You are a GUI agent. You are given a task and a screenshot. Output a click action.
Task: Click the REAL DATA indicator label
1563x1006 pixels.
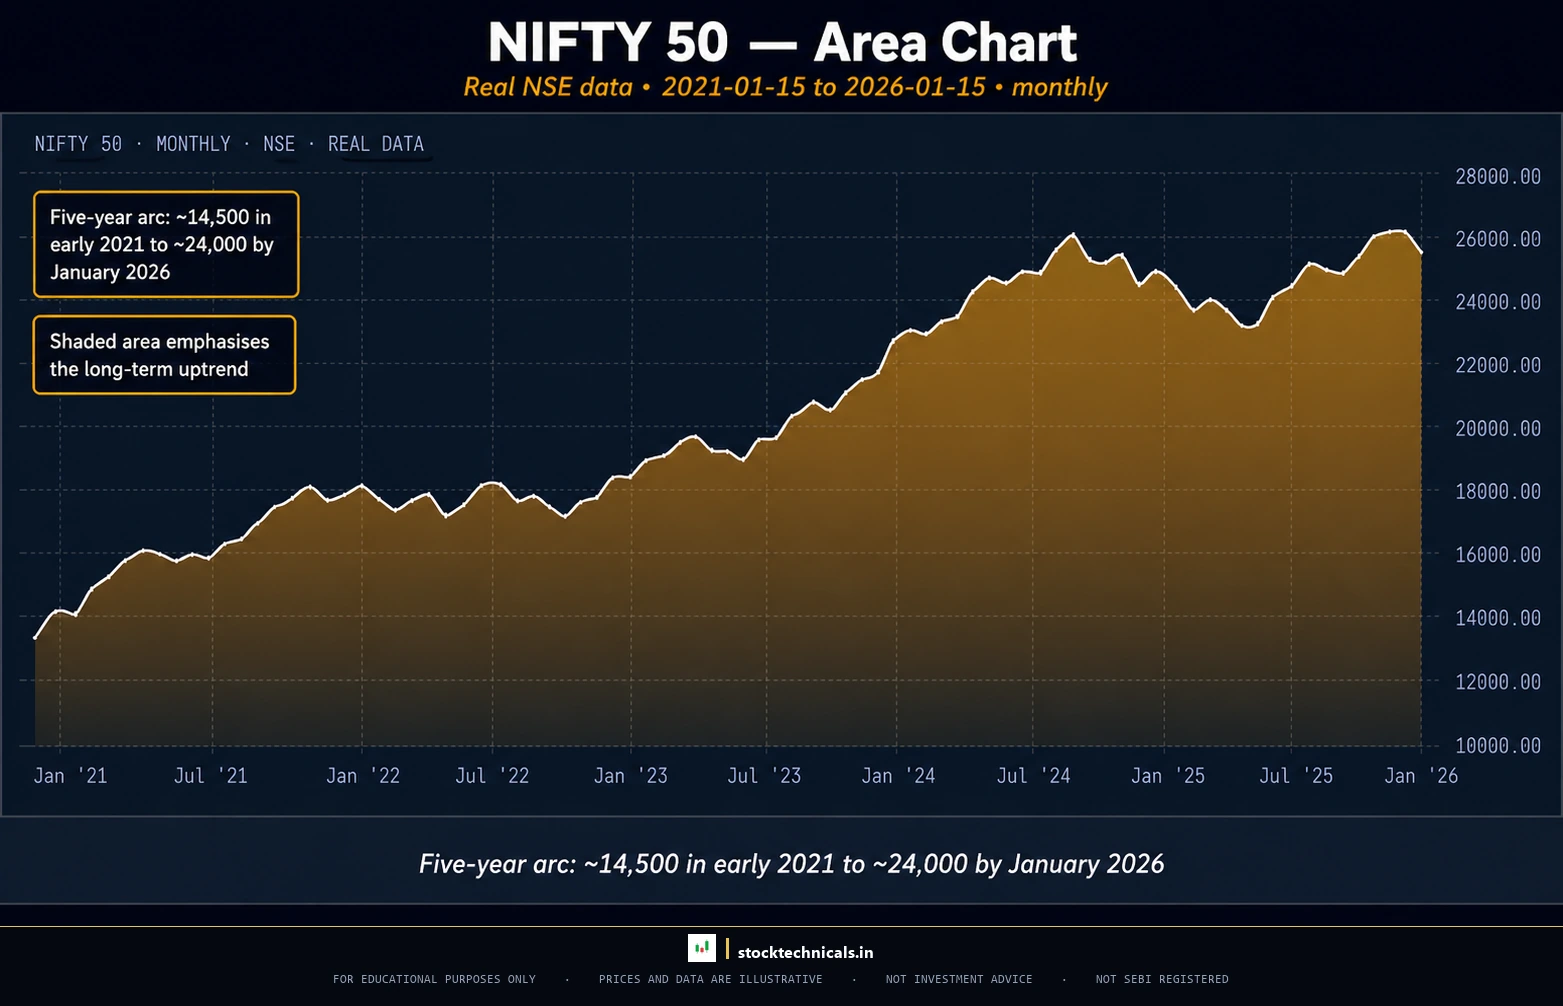(x=376, y=144)
